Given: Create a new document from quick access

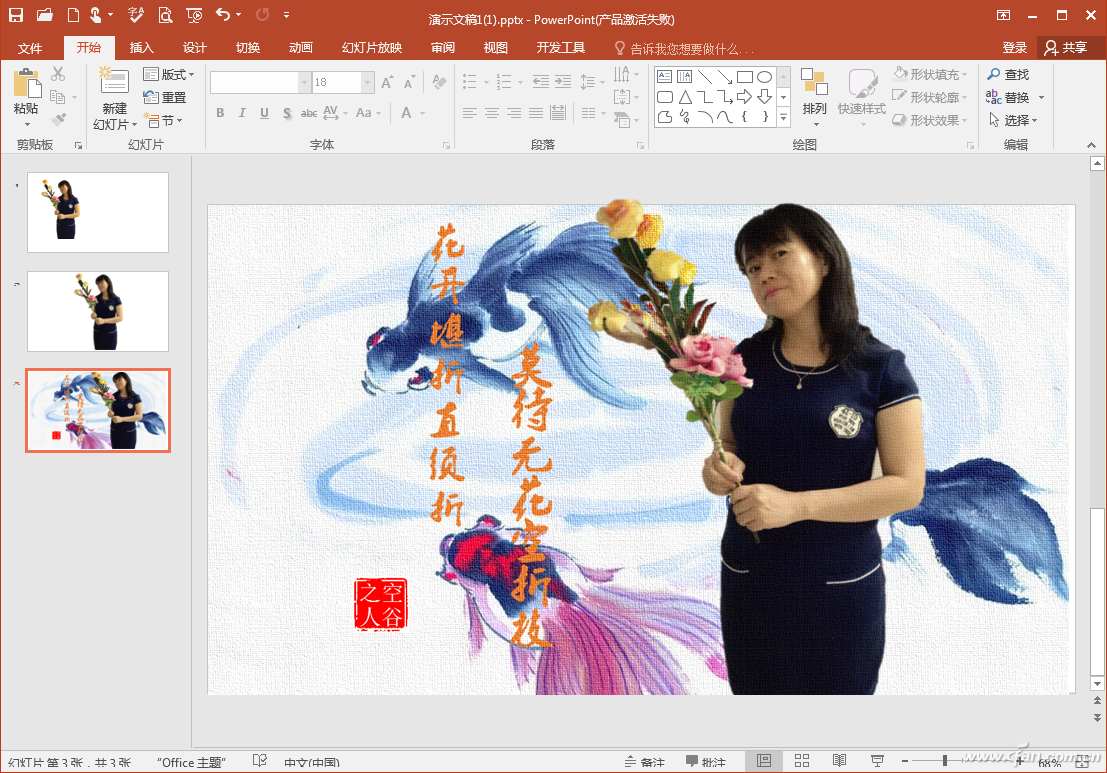Looking at the screenshot, I should (x=73, y=14).
